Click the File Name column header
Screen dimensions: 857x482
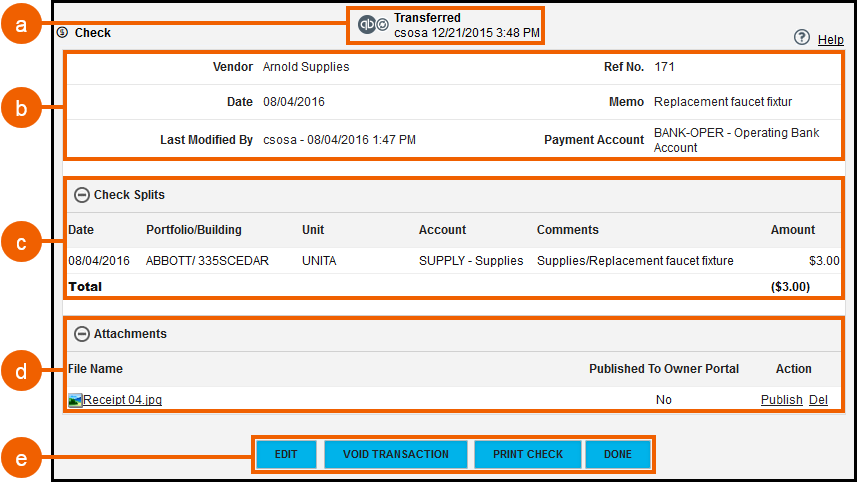click(x=95, y=369)
